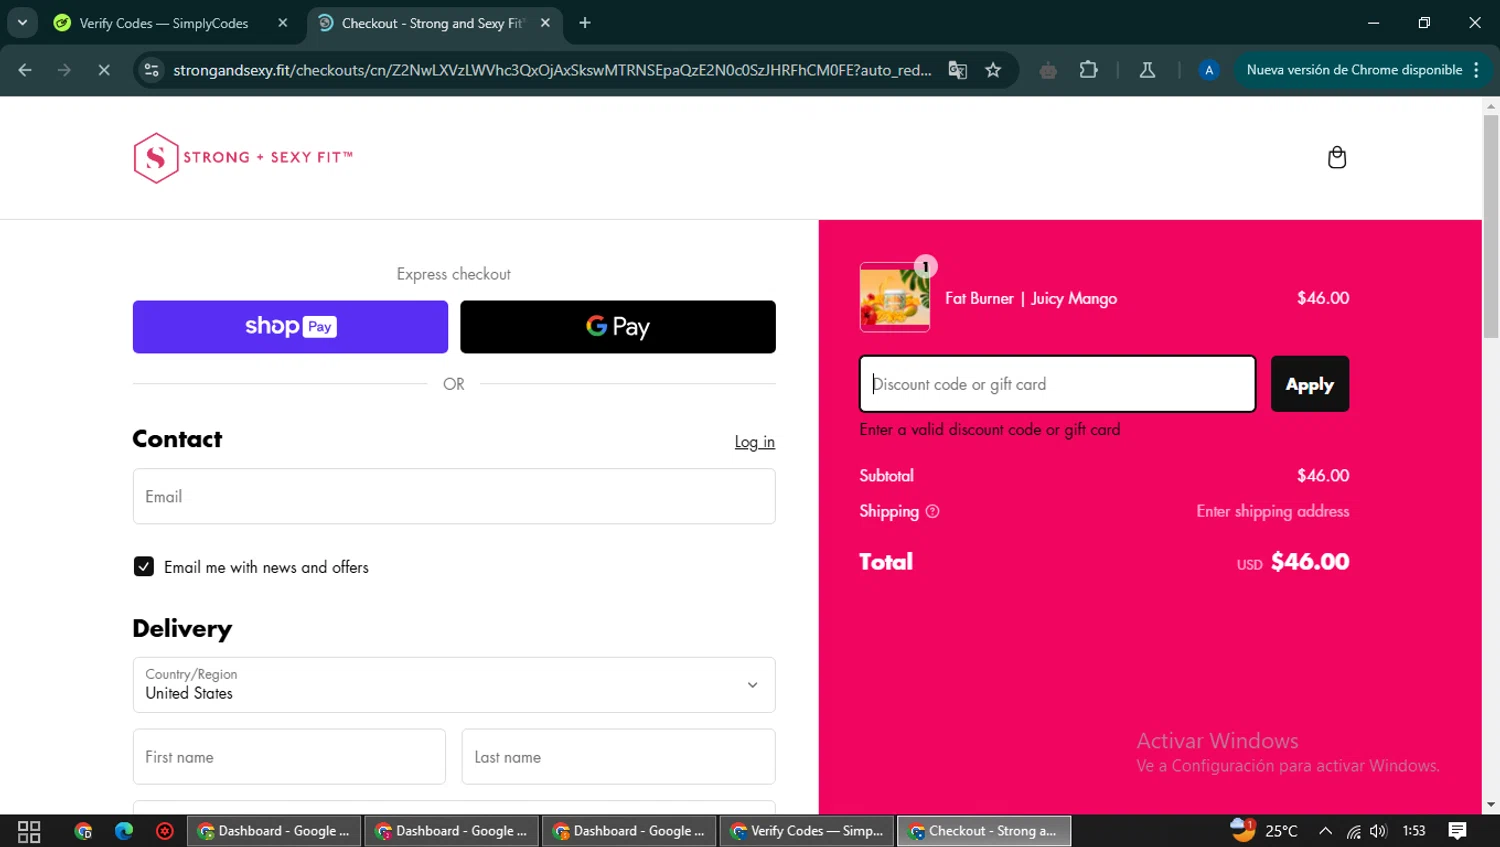
Task: Open Chrome Labs flask icon
Action: (1147, 70)
